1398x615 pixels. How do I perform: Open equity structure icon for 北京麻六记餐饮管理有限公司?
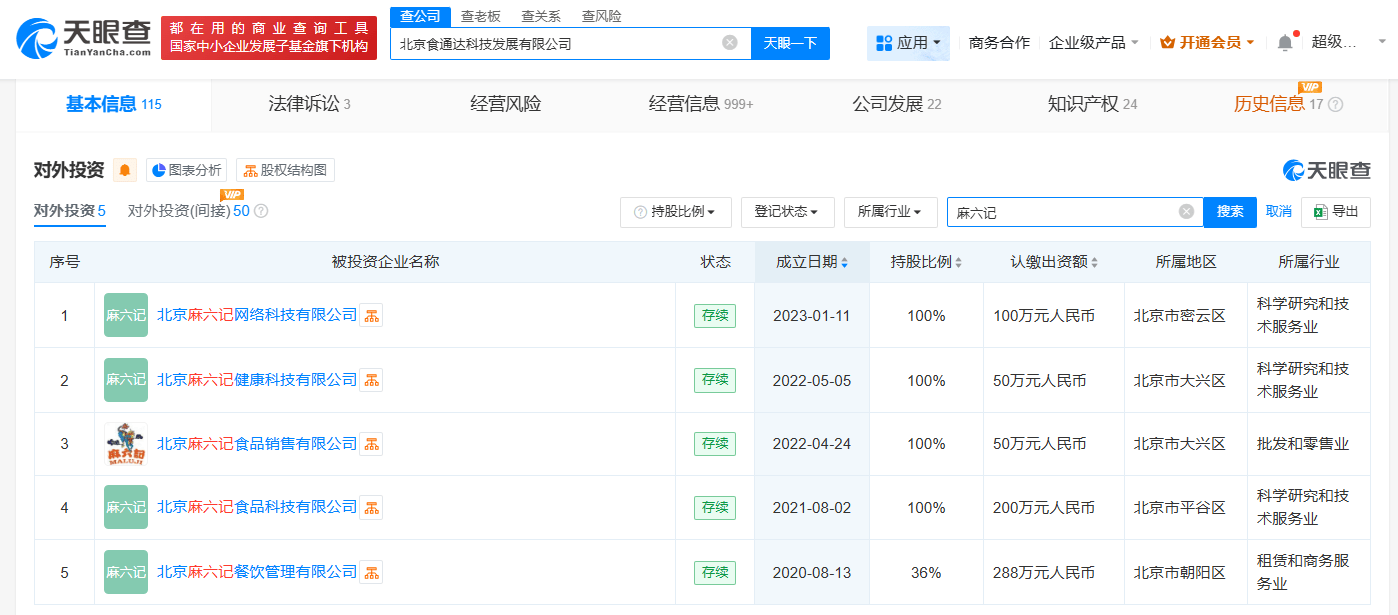pos(371,572)
